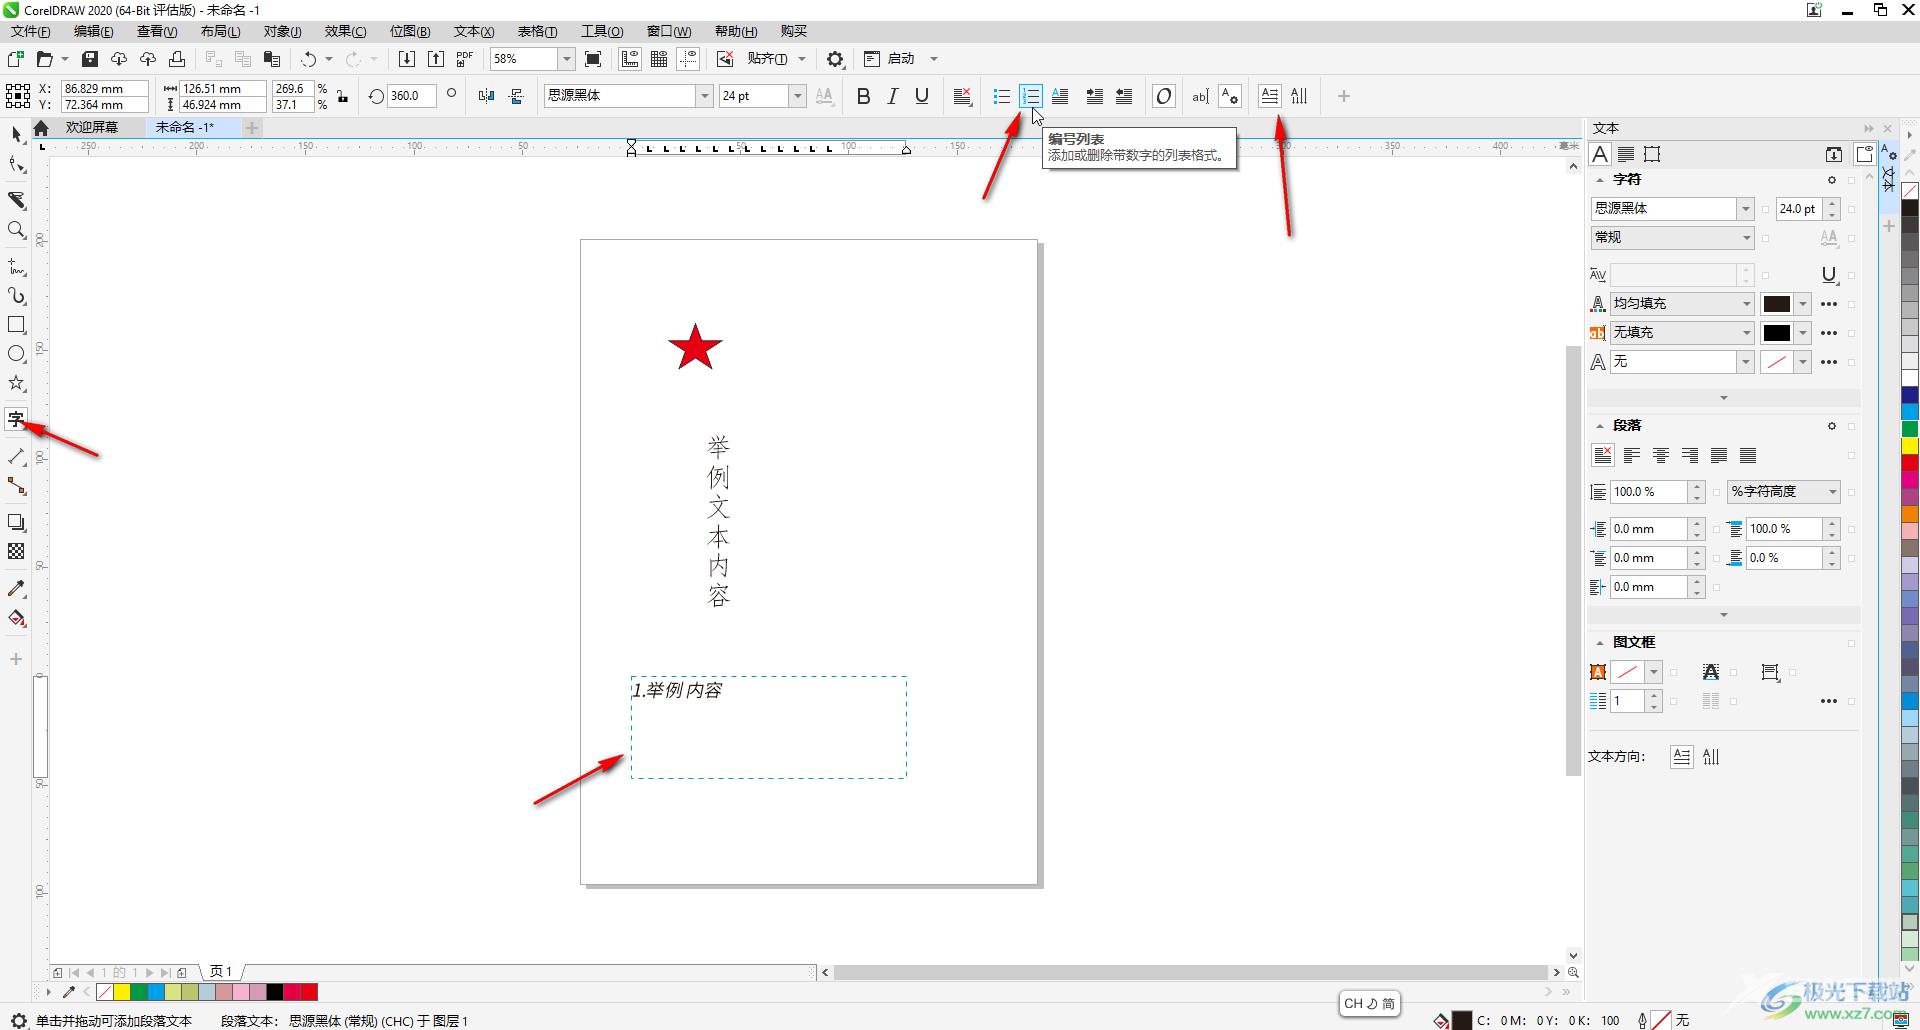Image resolution: width=1920 pixels, height=1030 pixels.
Task: Click the Import icon in toolbar
Action: tap(407, 59)
